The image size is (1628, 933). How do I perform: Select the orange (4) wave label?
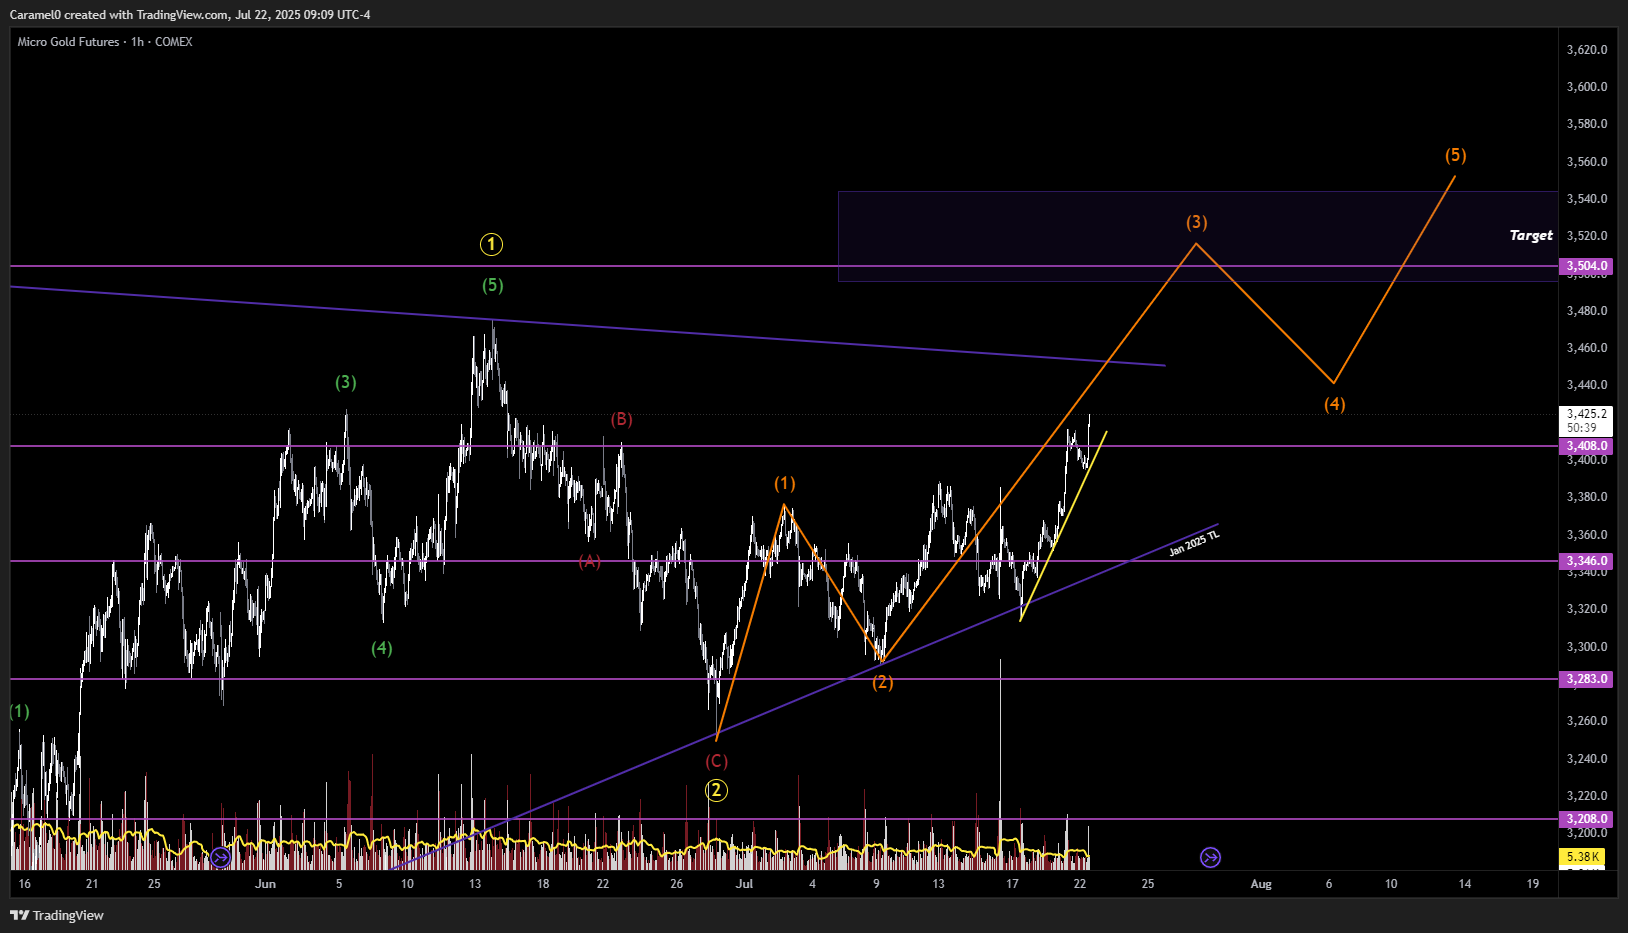(1335, 404)
